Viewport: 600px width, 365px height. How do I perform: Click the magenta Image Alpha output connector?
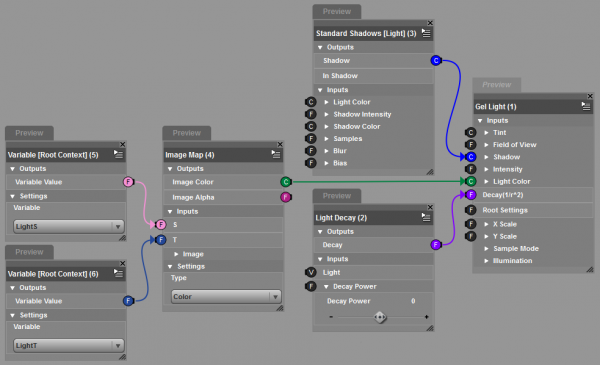pos(286,197)
